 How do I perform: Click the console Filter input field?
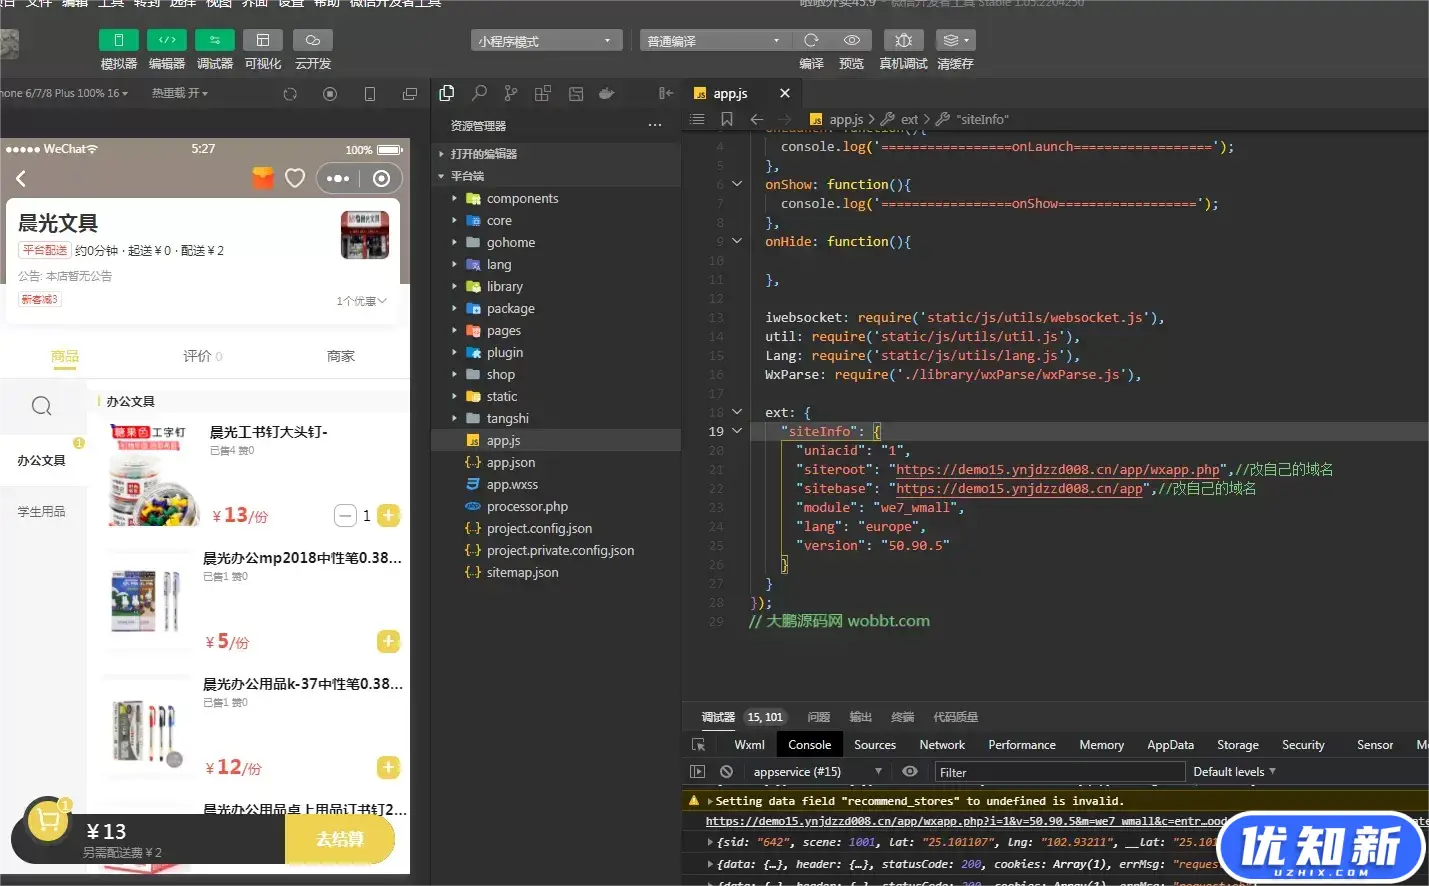[x=1059, y=772]
